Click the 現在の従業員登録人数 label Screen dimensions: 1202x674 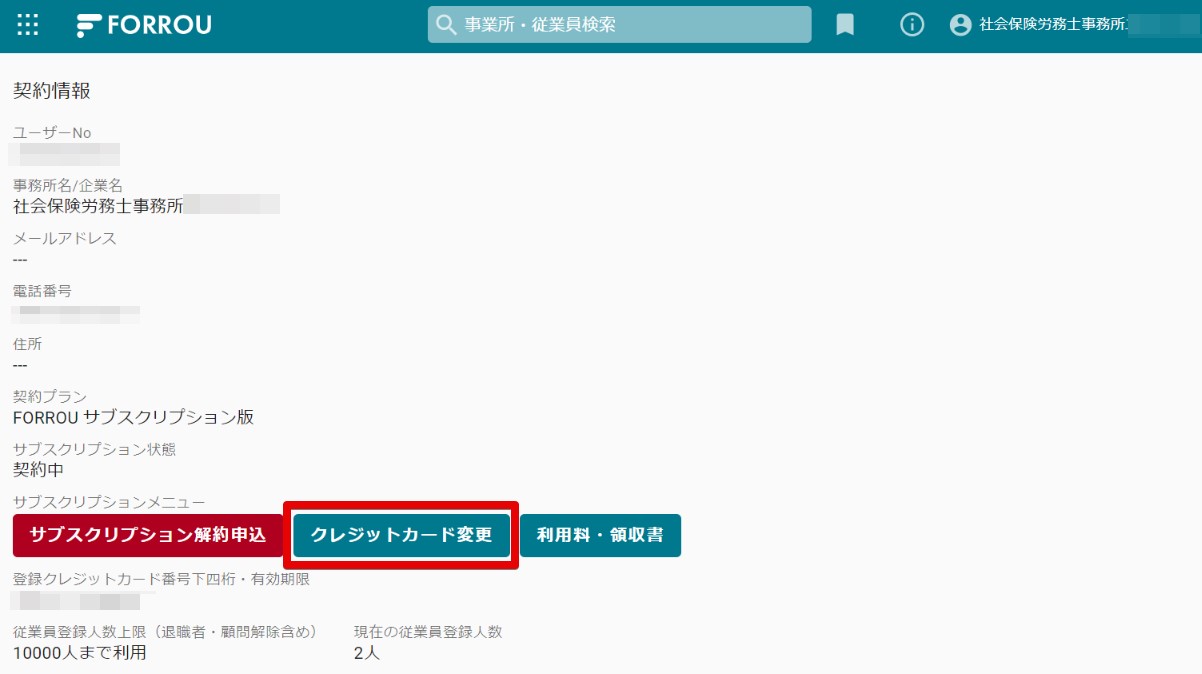(428, 632)
